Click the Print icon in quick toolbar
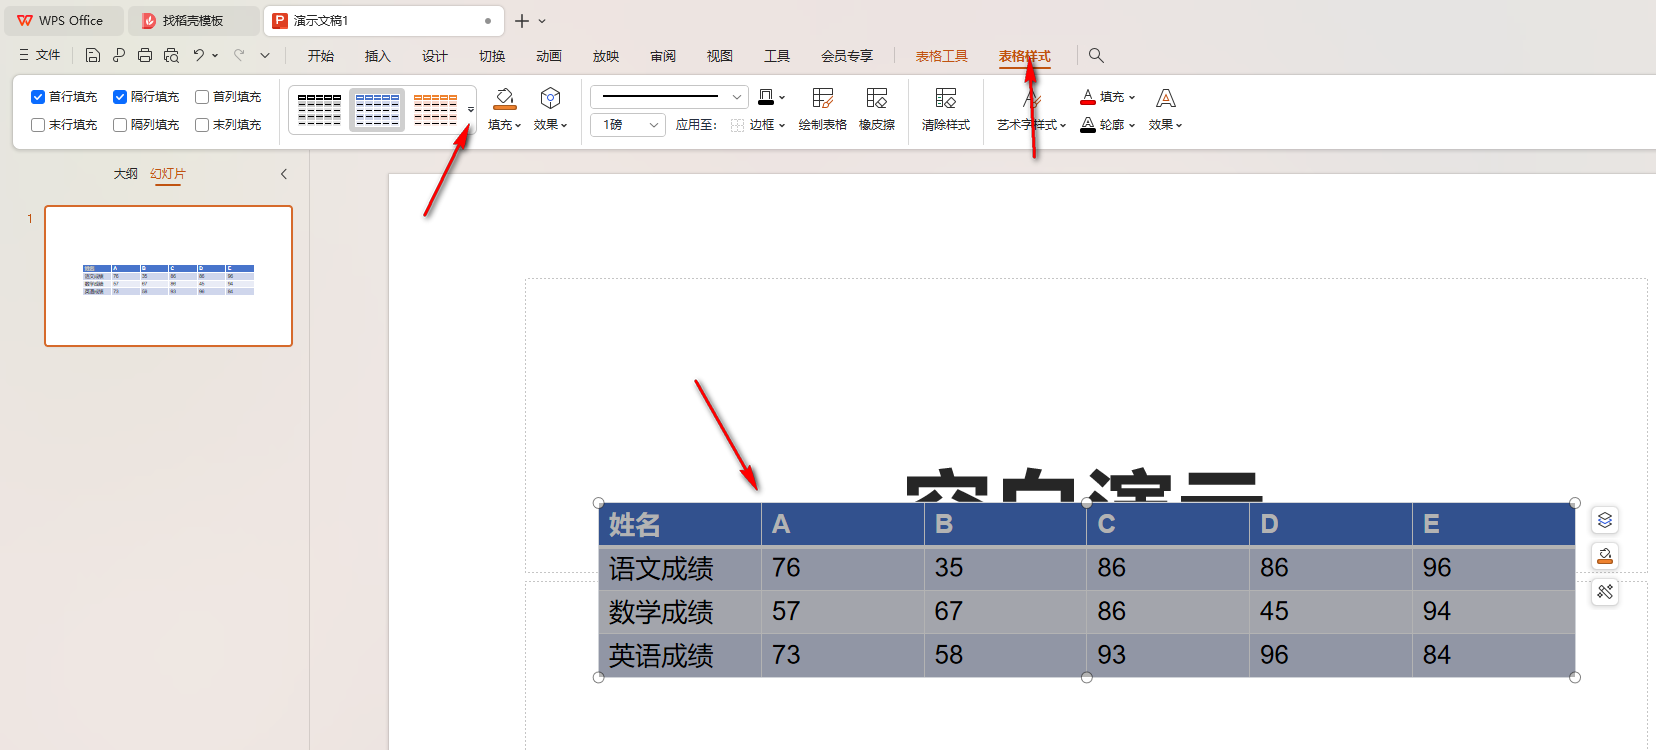 (x=145, y=55)
